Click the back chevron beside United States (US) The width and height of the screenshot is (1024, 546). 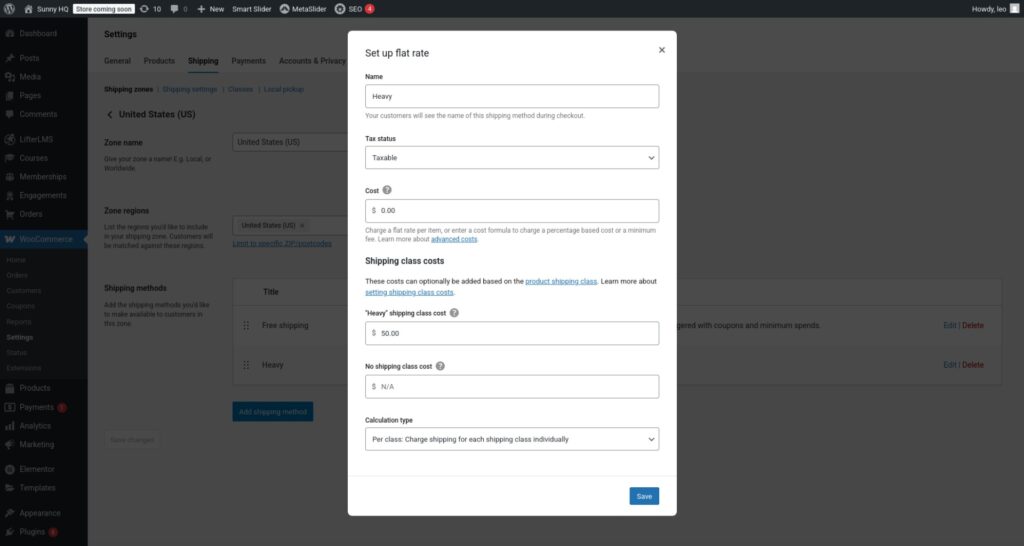tap(110, 114)
